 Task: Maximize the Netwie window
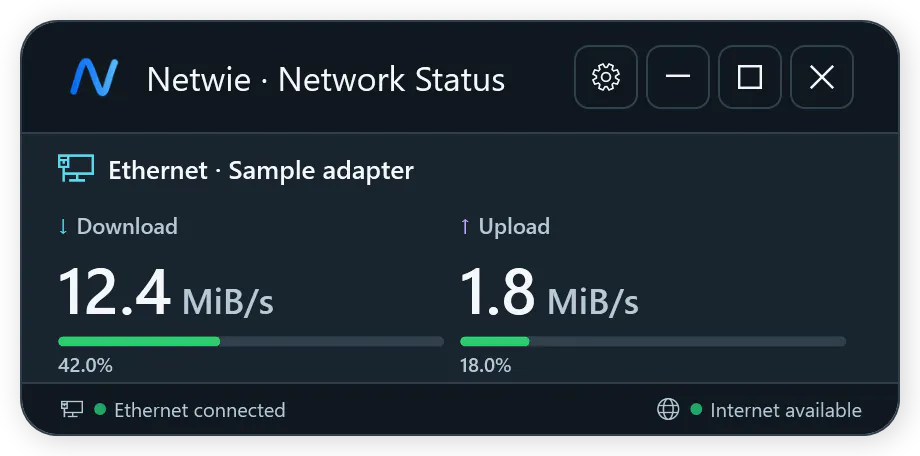click(x=750, y=77)
